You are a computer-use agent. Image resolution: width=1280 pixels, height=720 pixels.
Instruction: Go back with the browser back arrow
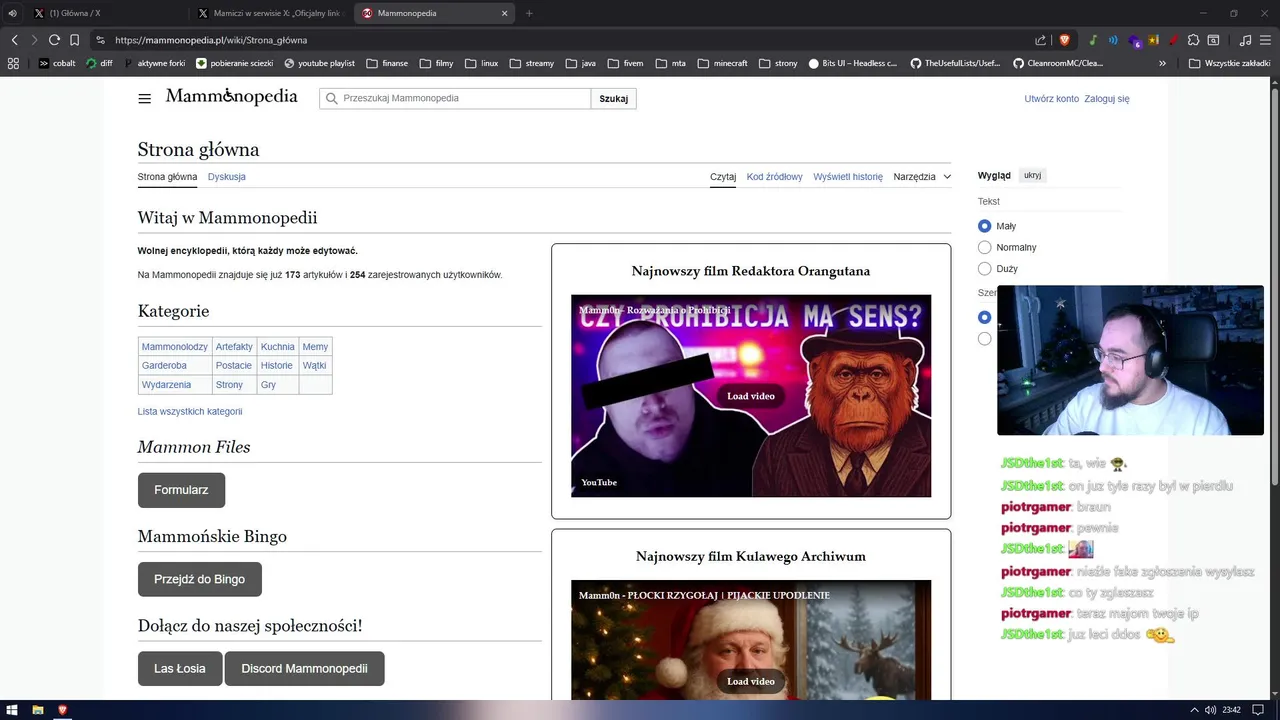click(14, 40)
